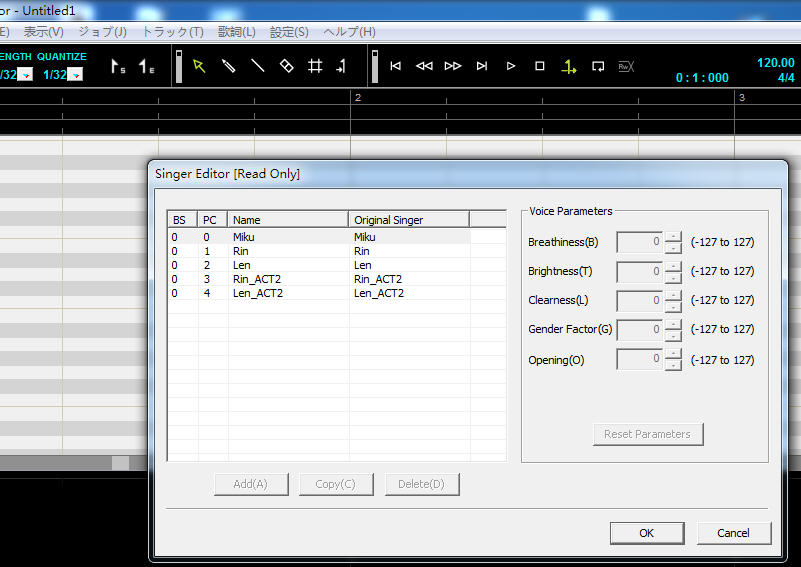Toggle the yellow start-position marker icon
The width and height of the screenshot is (801, 567).
pos(569,66)
